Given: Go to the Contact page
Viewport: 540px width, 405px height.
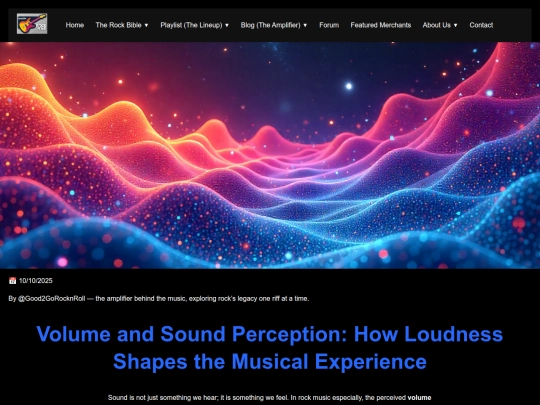Looking at the screenshot, I should [x=481, y=25].
